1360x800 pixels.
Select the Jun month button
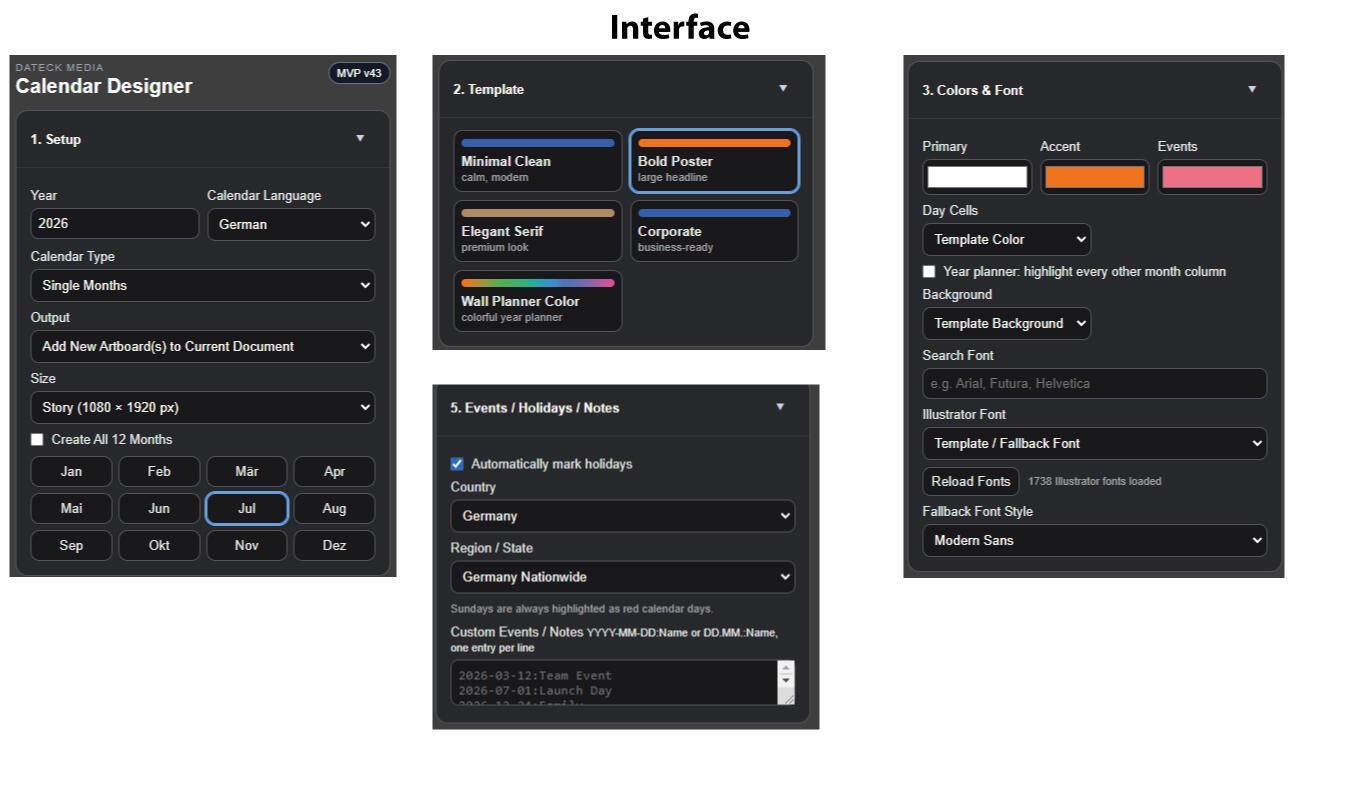coord(159,508)
